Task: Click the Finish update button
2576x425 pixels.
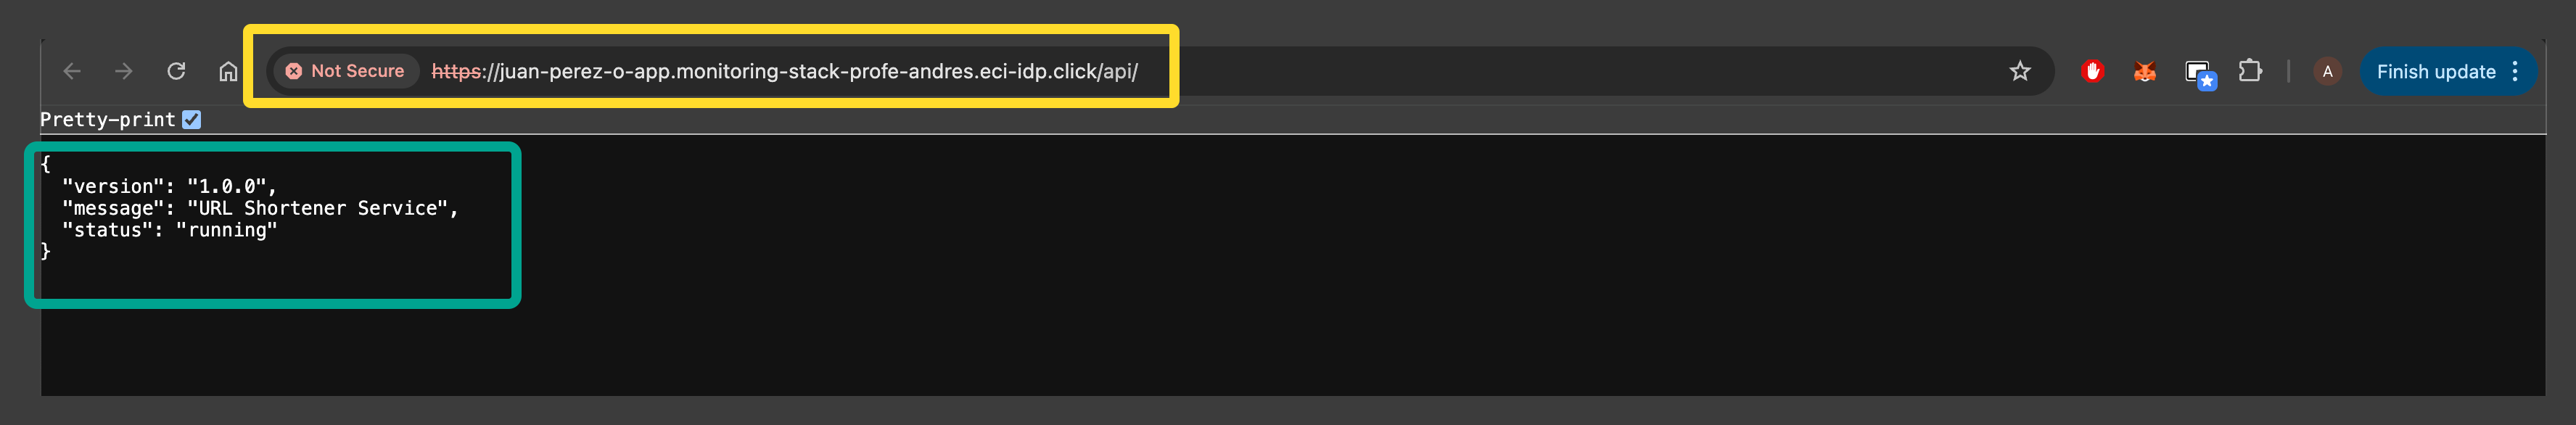Action: coord(2437,71)
